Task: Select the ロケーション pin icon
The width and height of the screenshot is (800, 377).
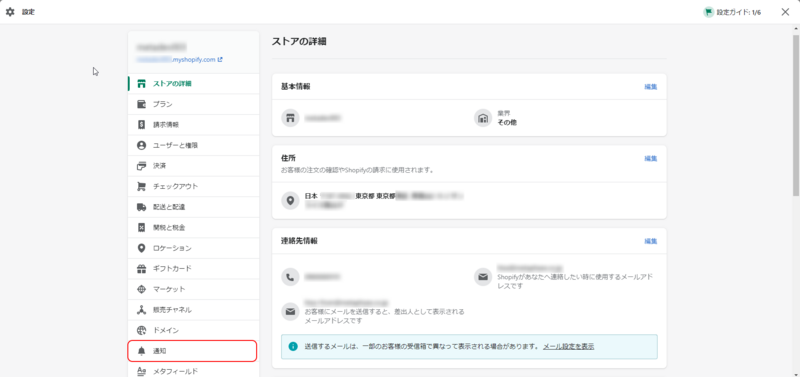Action: (142, 248)
